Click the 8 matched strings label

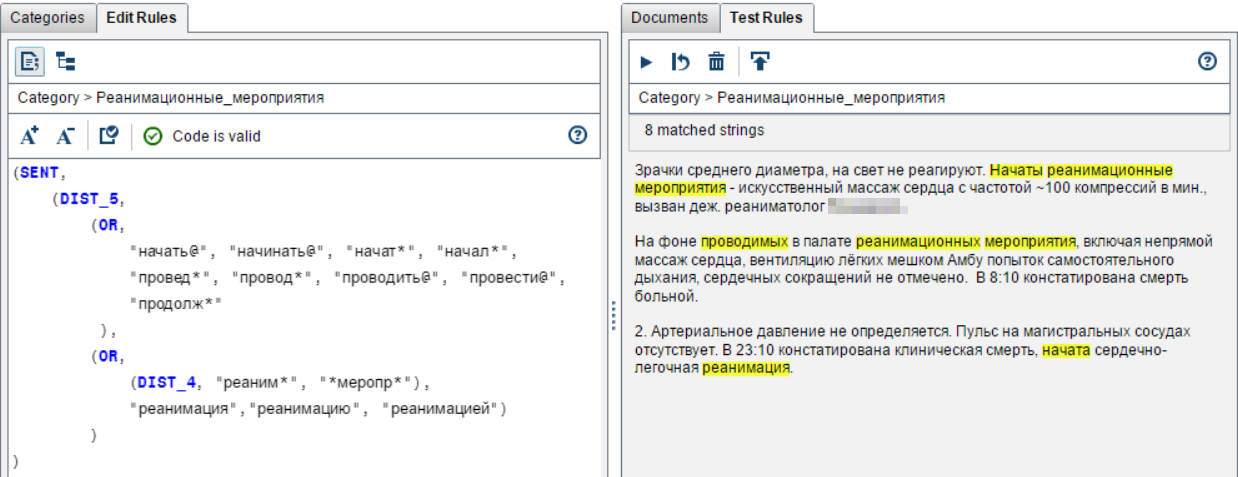[x=704, y=130]
